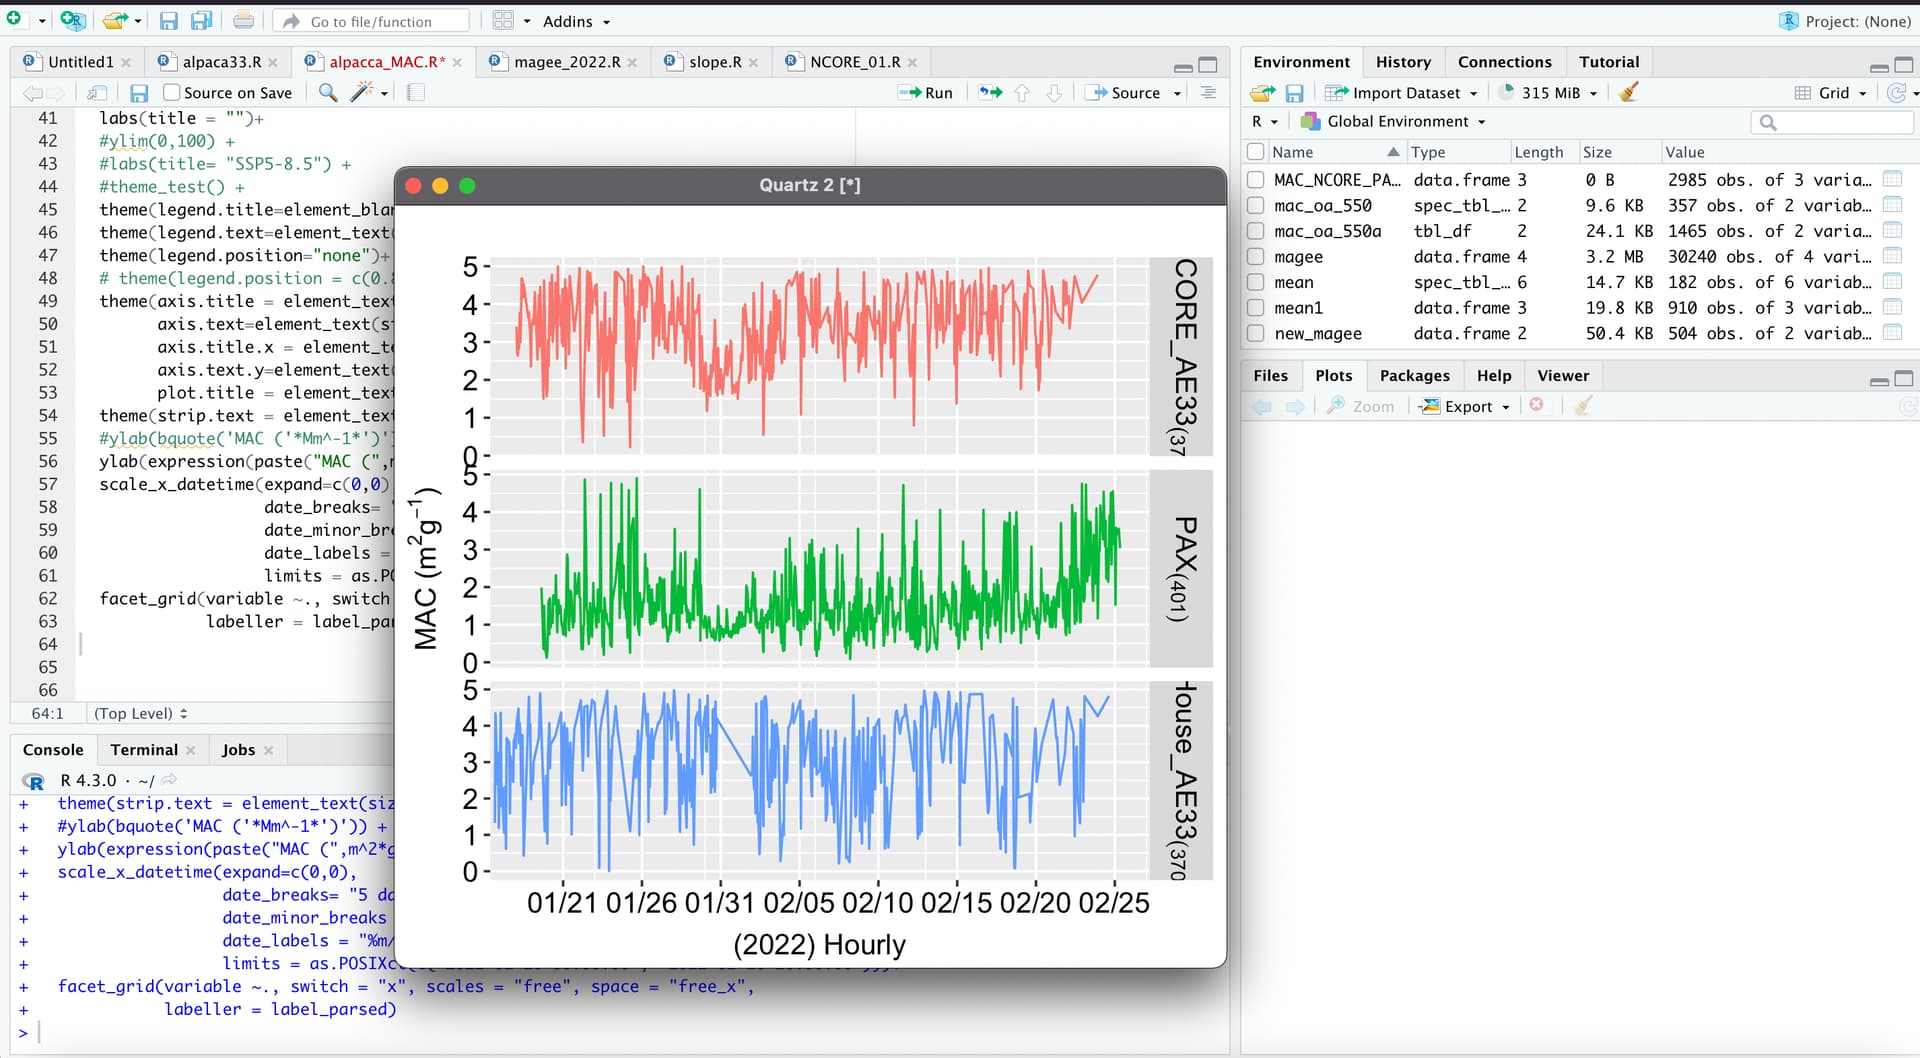Open the code tools magic wand
This screenshot has width=1920, height=1058.
(x=361, y=93)
